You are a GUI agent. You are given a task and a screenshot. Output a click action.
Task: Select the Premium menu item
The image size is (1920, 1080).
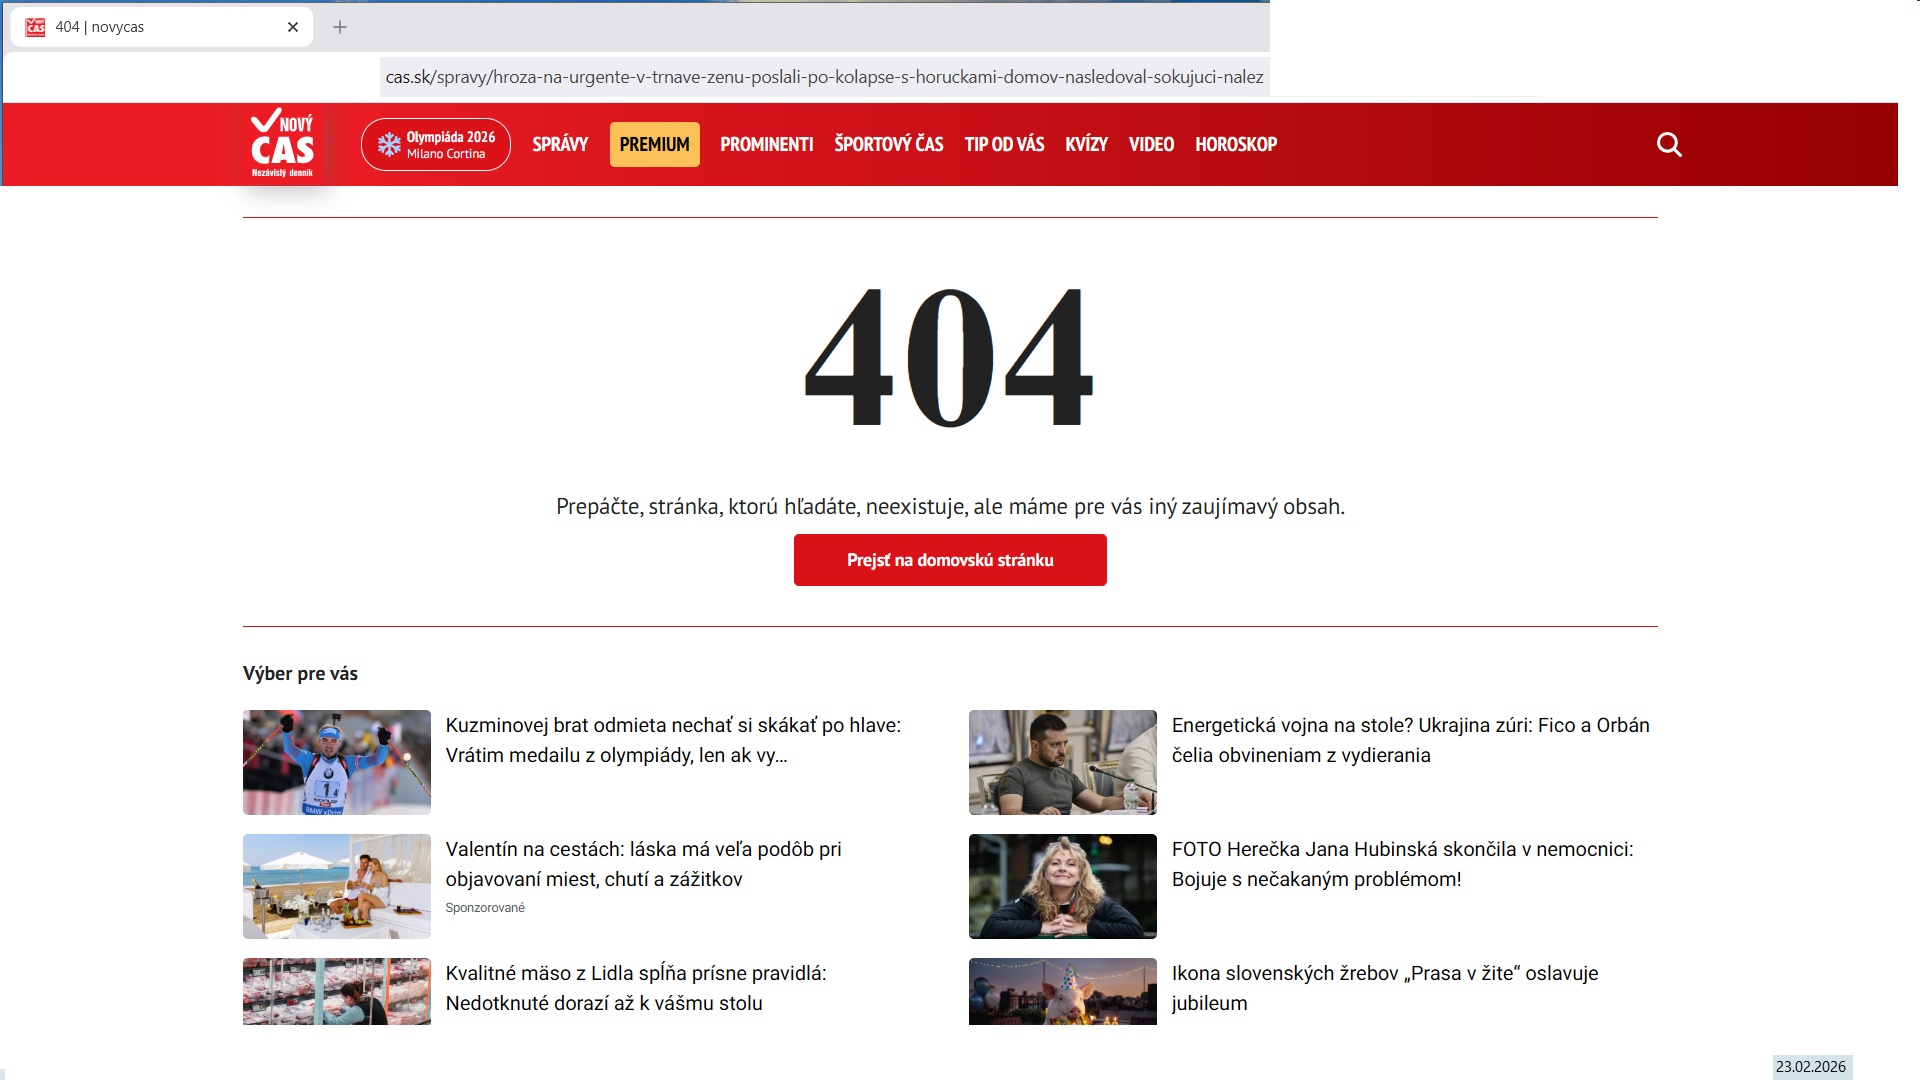click(655, 145)
